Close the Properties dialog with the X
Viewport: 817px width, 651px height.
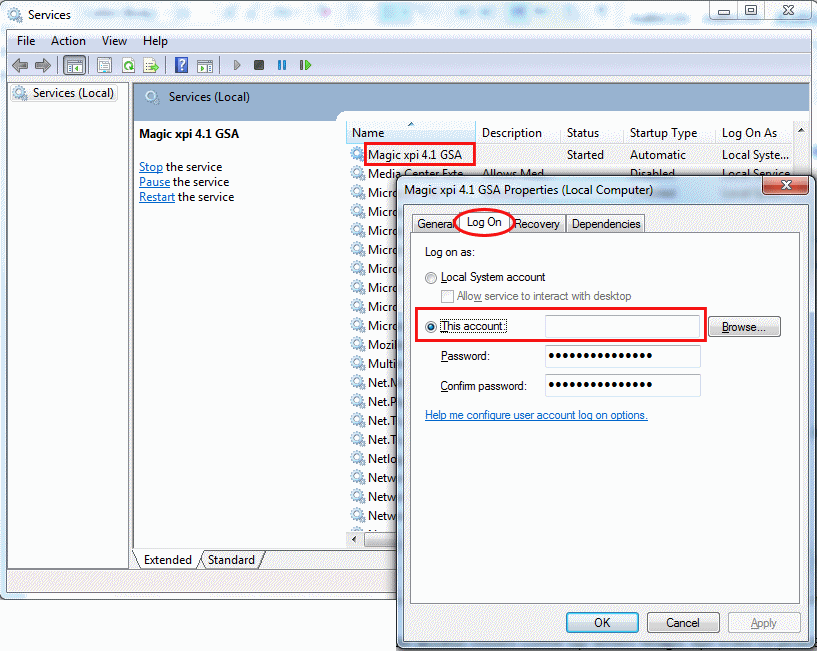click(x=786, y=185)
